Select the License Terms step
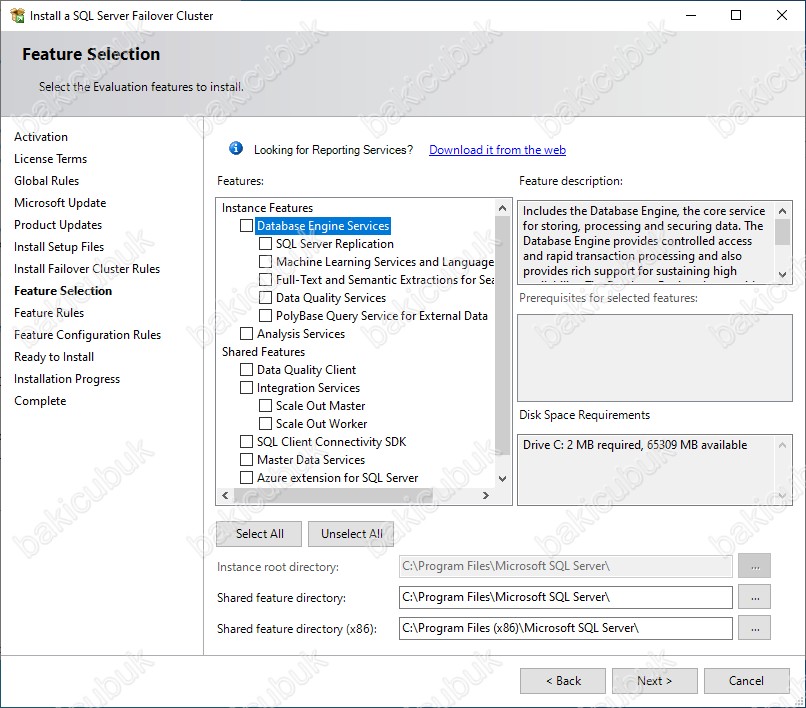Viewport: 806px width, 708px height. (x=50, y=159)
